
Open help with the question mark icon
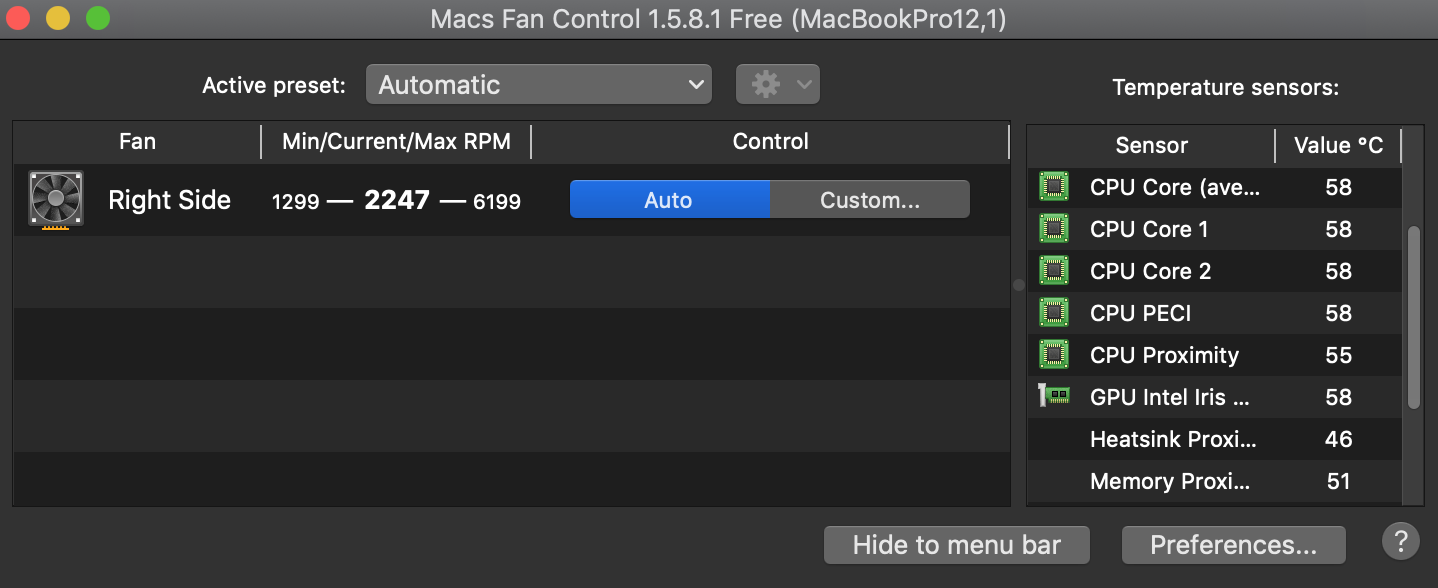point(1400,542)
